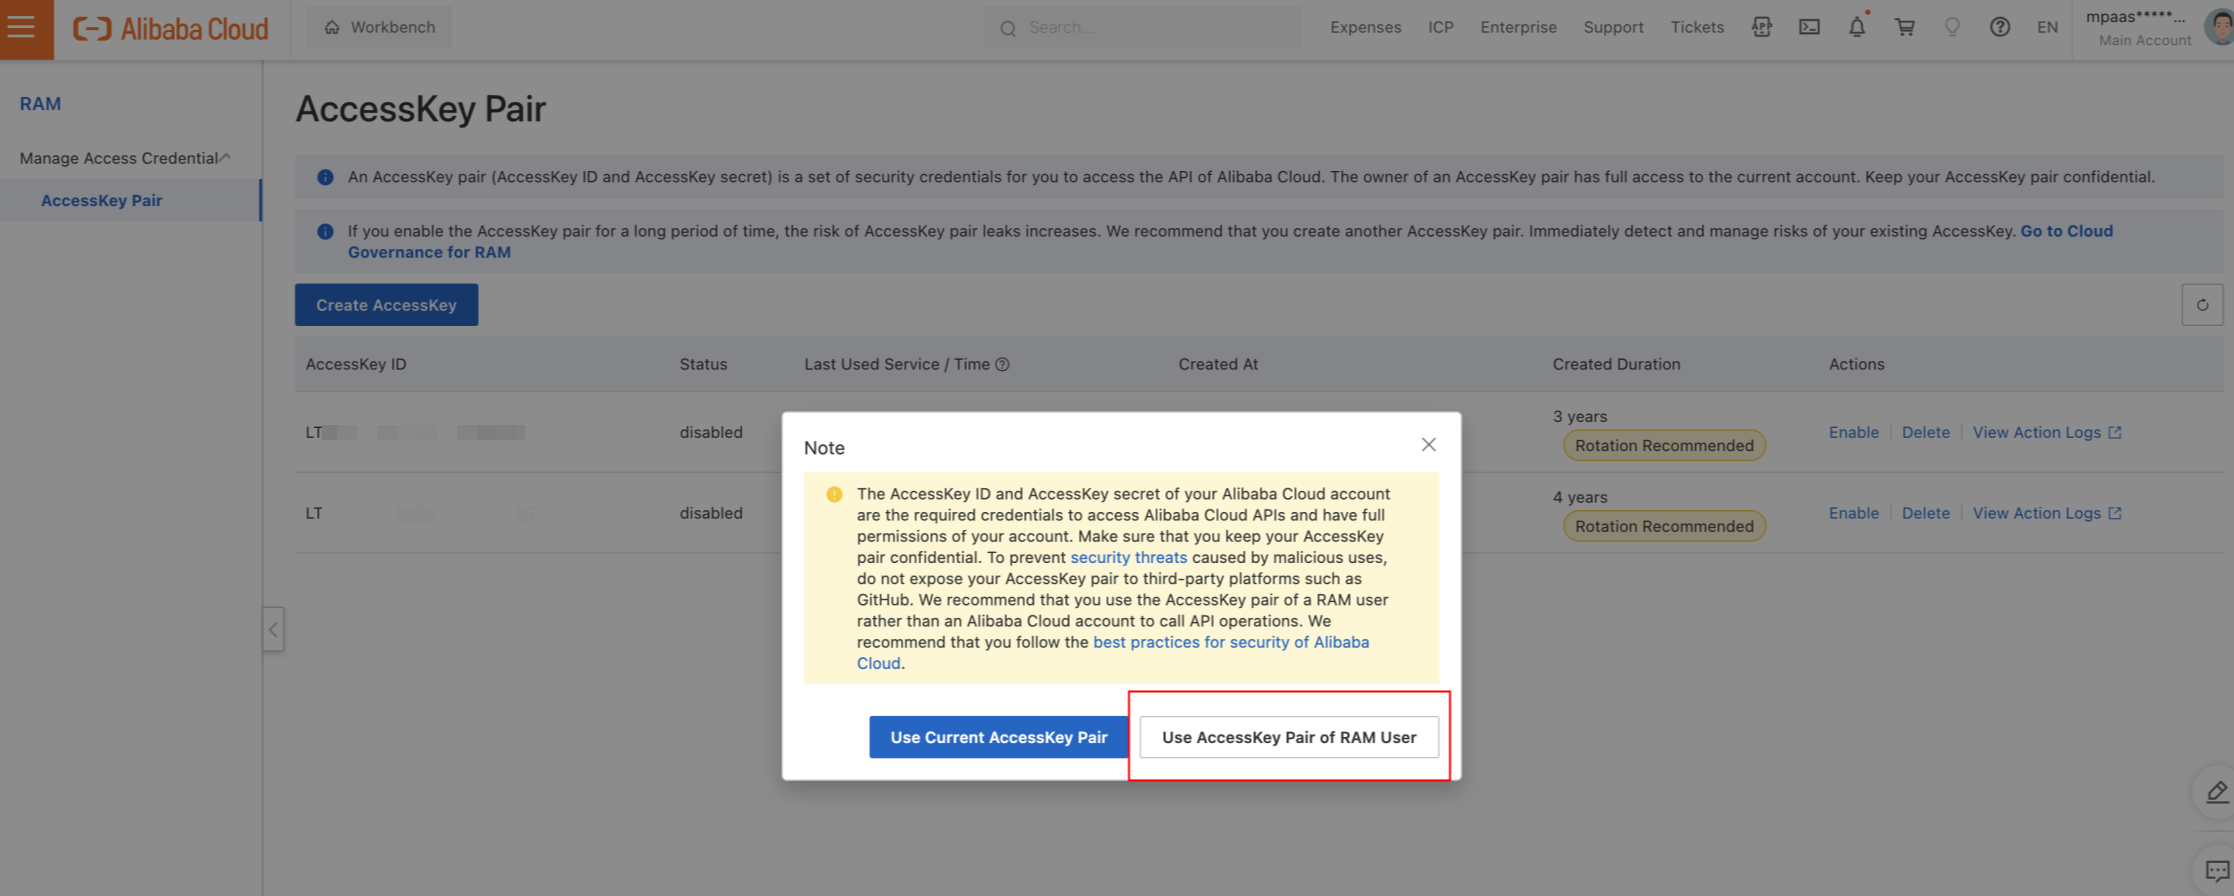Open notifications bell
This screenshot has height=896, width=2234.
(1857, 28)
